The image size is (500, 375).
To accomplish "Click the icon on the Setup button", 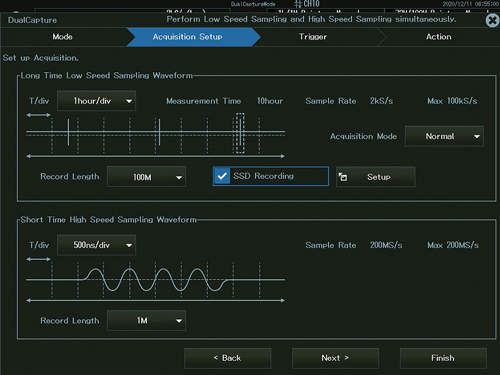I will coord(343,177).
